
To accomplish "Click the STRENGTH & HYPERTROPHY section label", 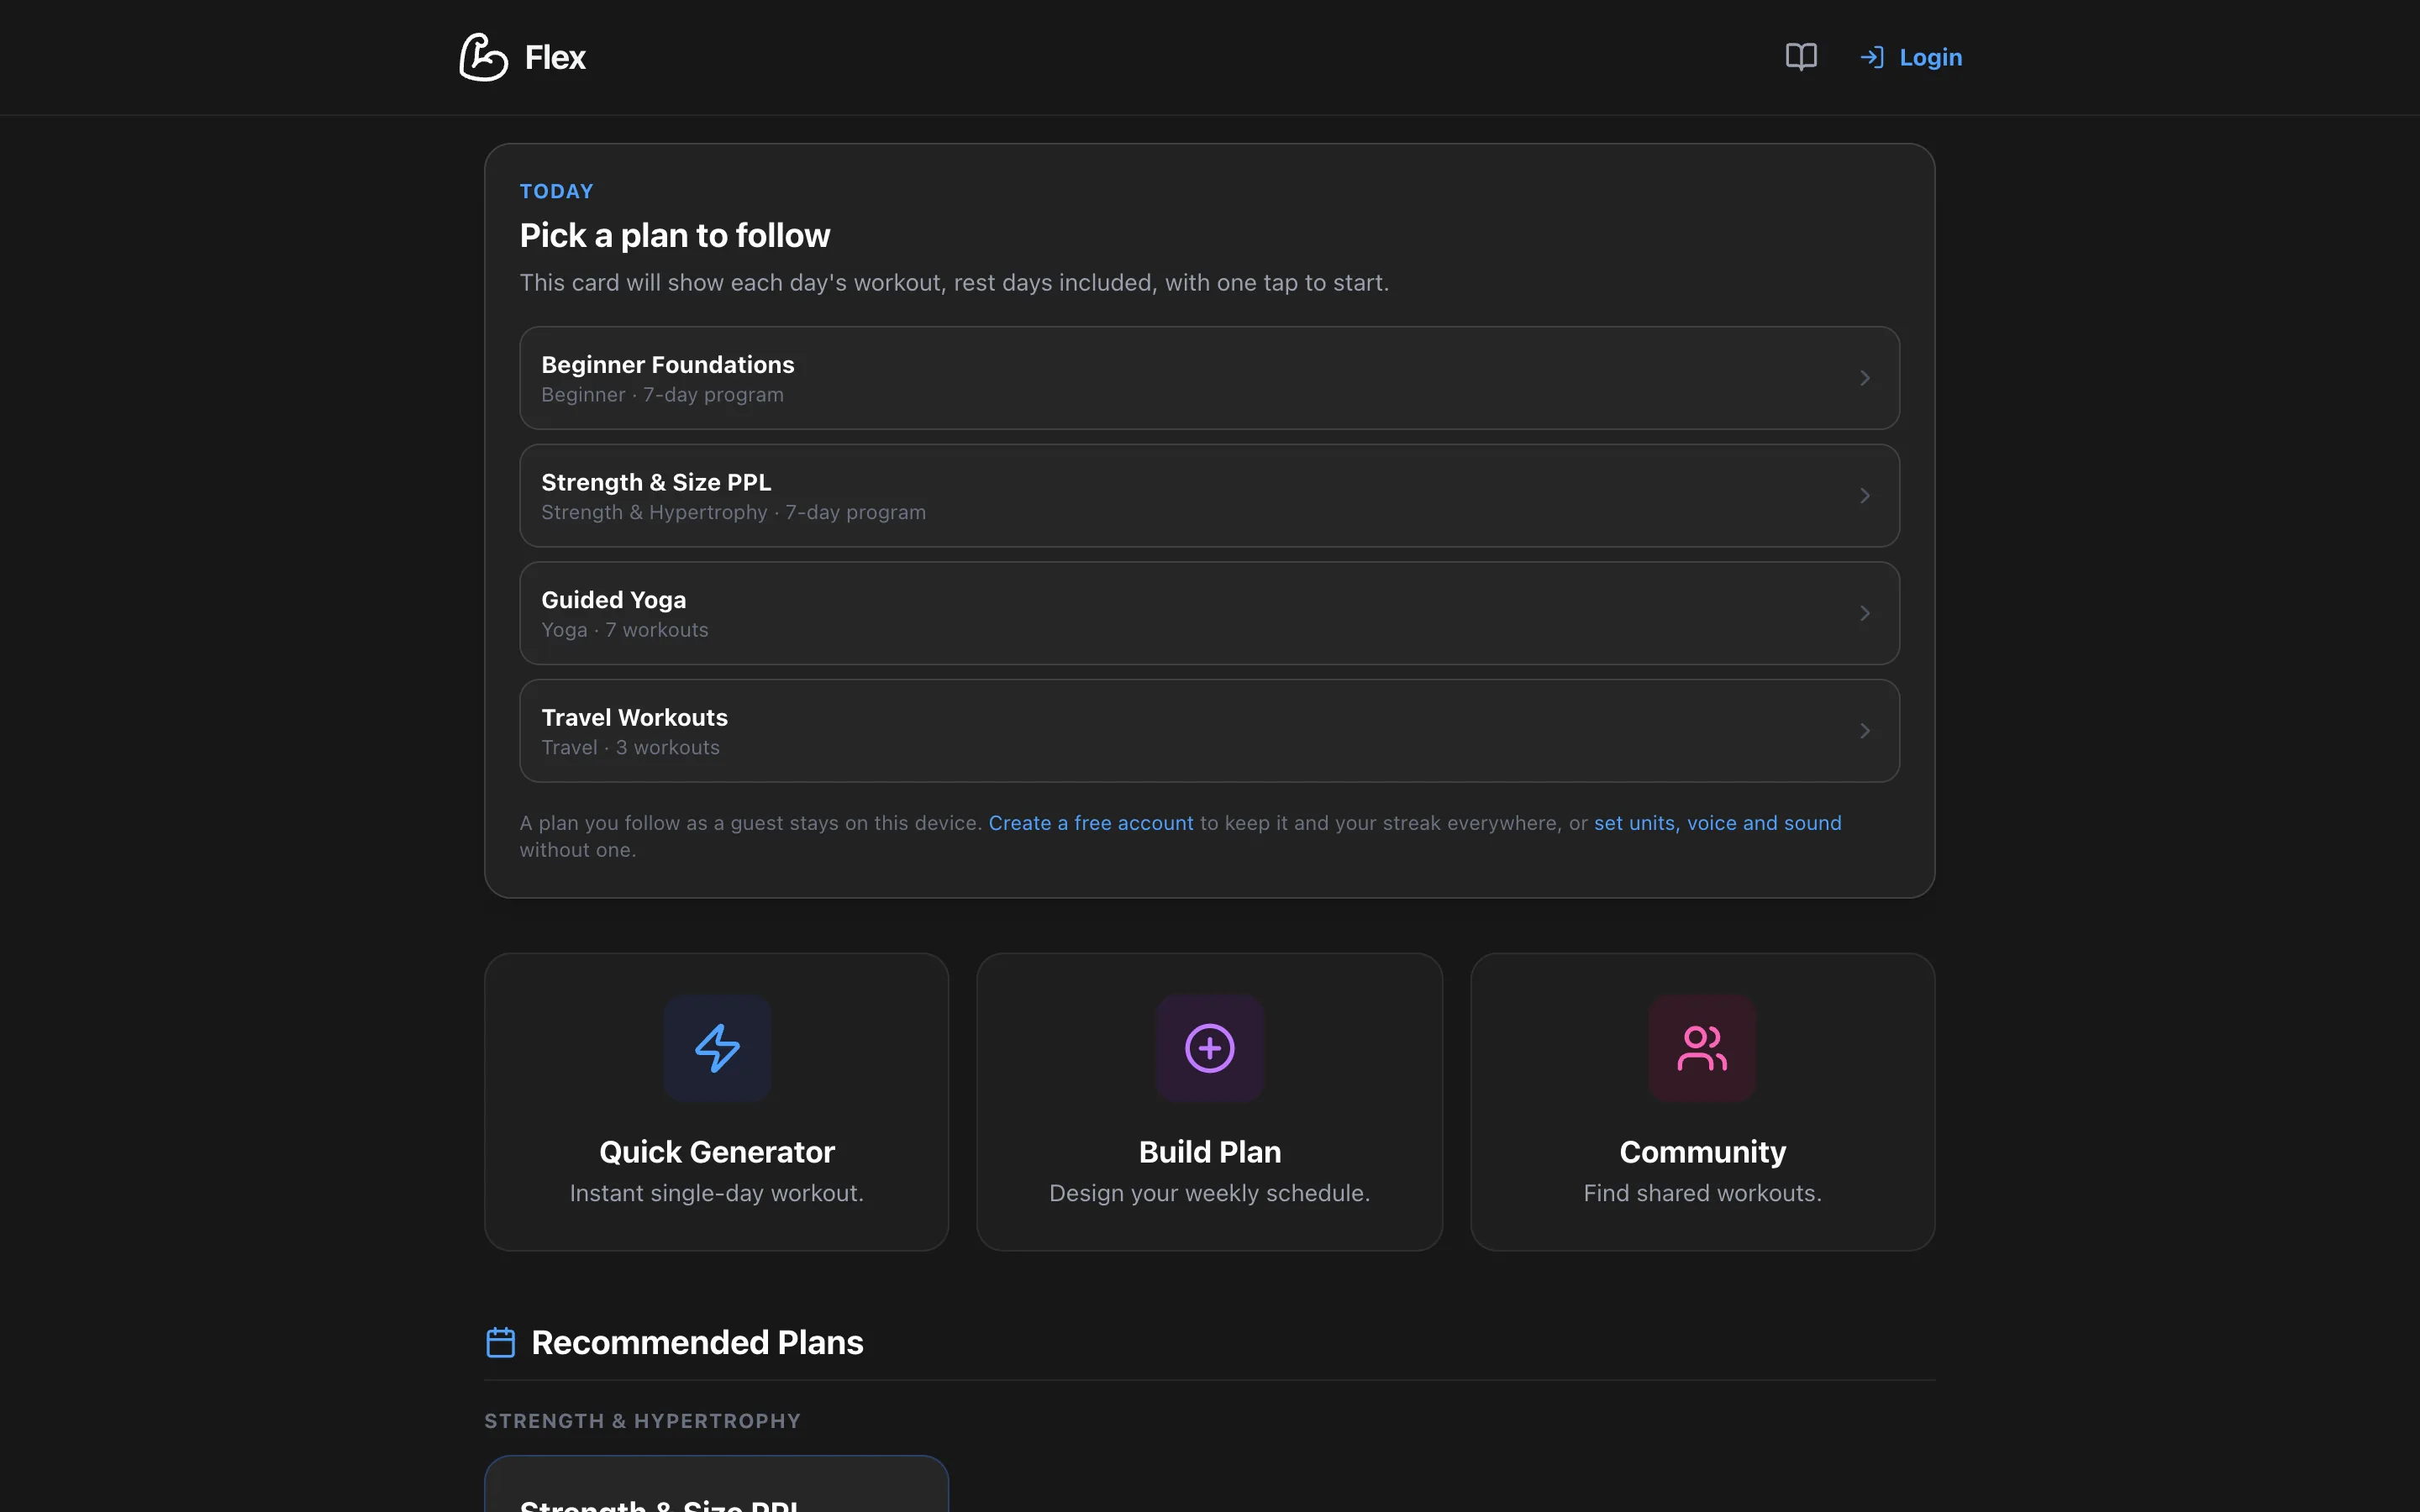I will [x=642, y=1421].
